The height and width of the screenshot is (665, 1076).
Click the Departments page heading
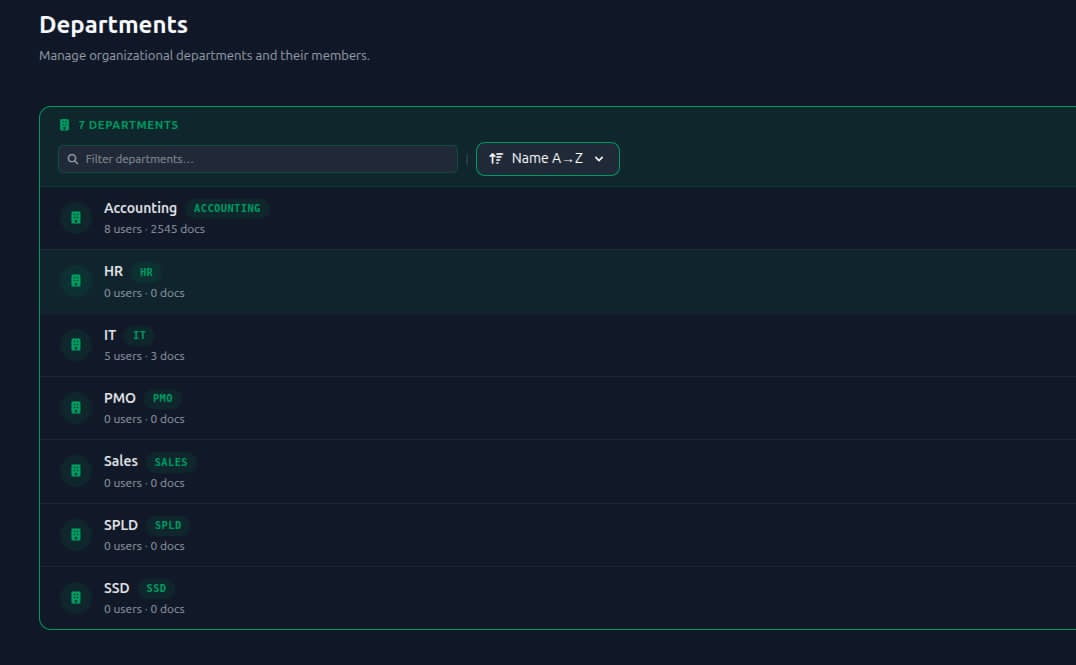point(113,25)
